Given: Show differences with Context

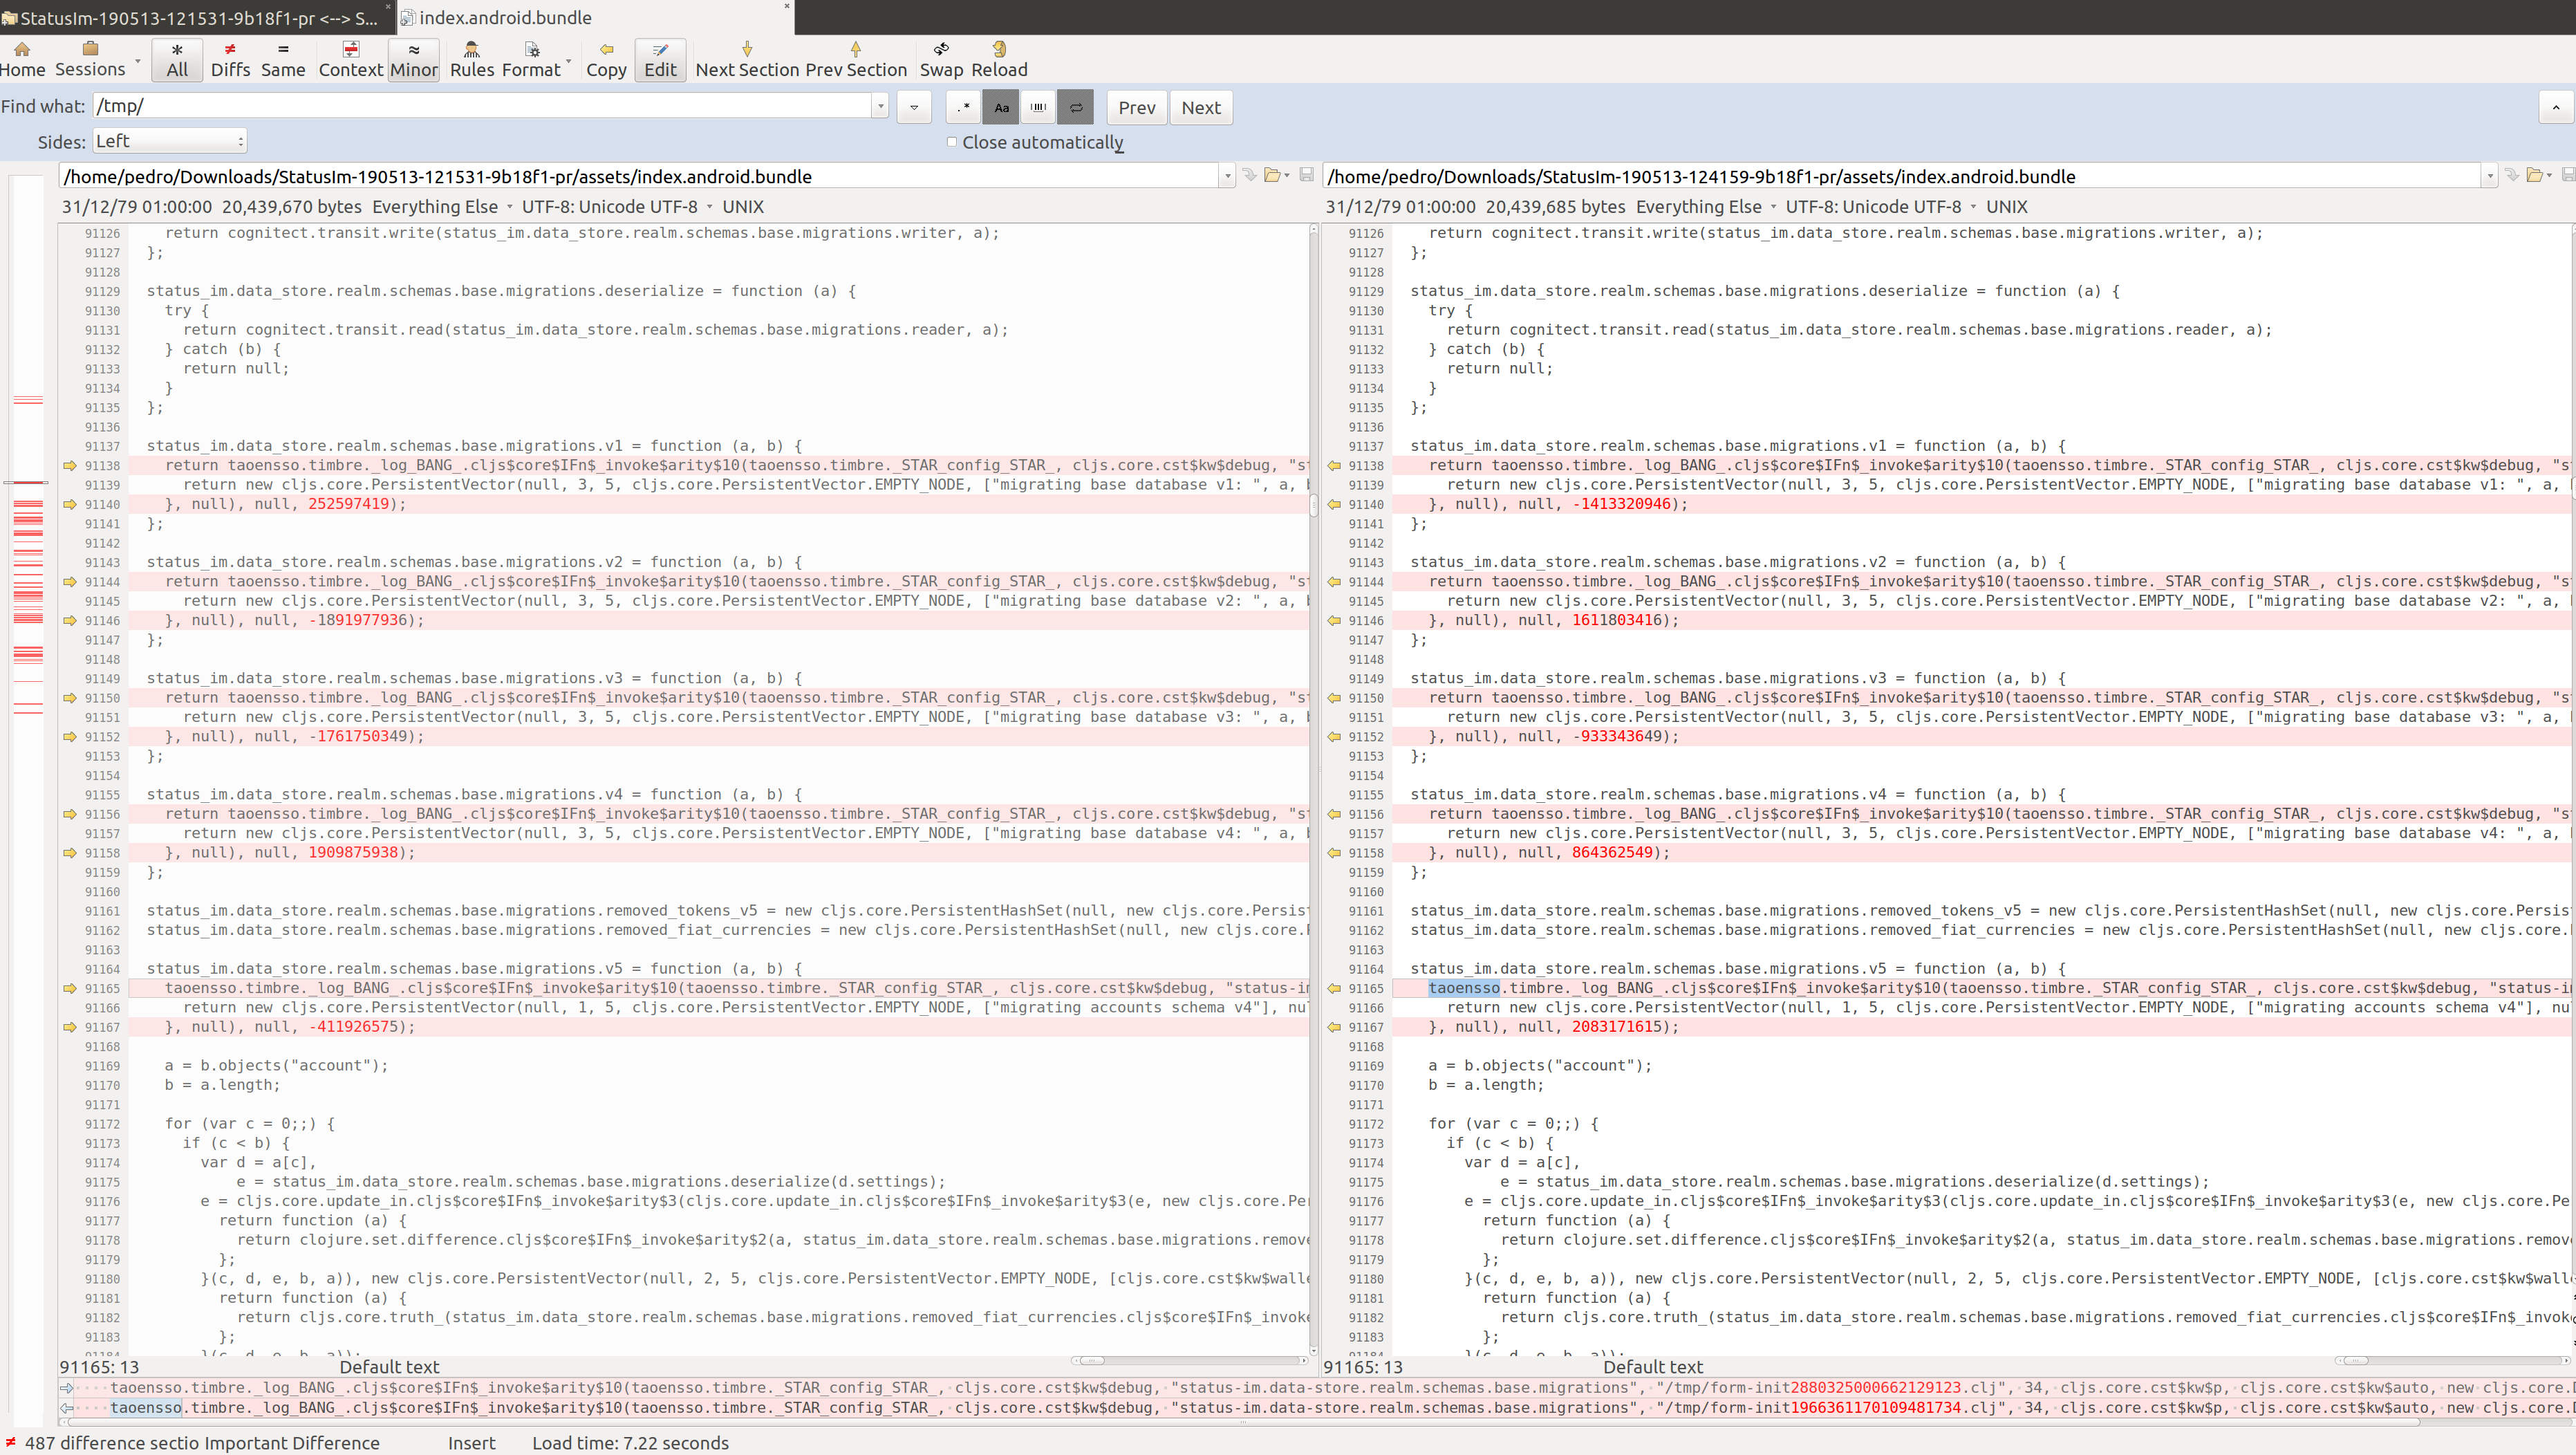Looking at the screenshot, I should tap(351, 60).
